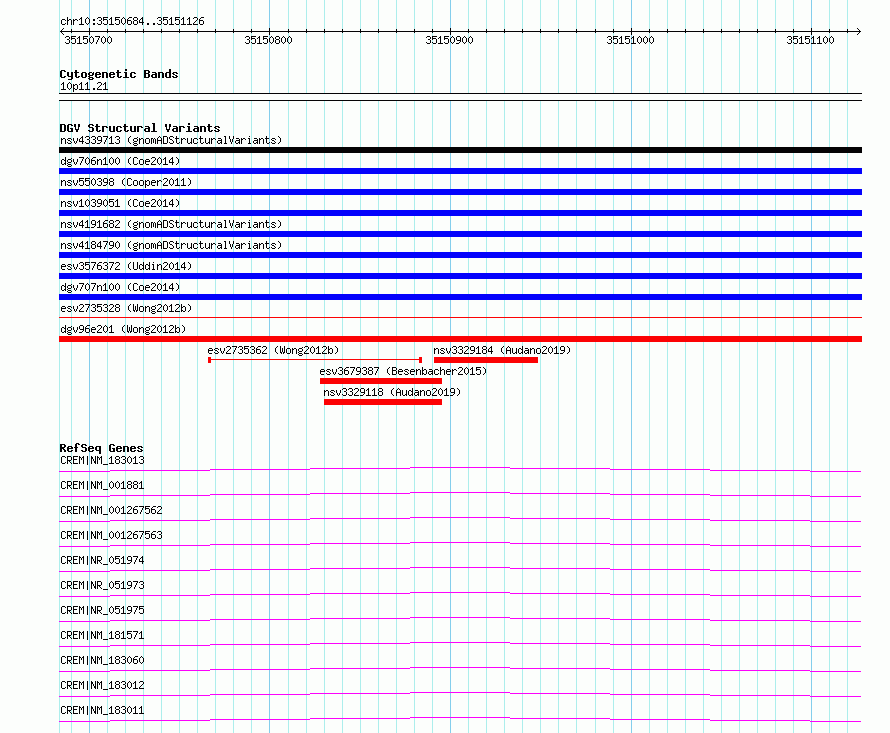Click ruler position 35151000
The height and width of the screenshot is (733, 890).
[x=630, y=40]
